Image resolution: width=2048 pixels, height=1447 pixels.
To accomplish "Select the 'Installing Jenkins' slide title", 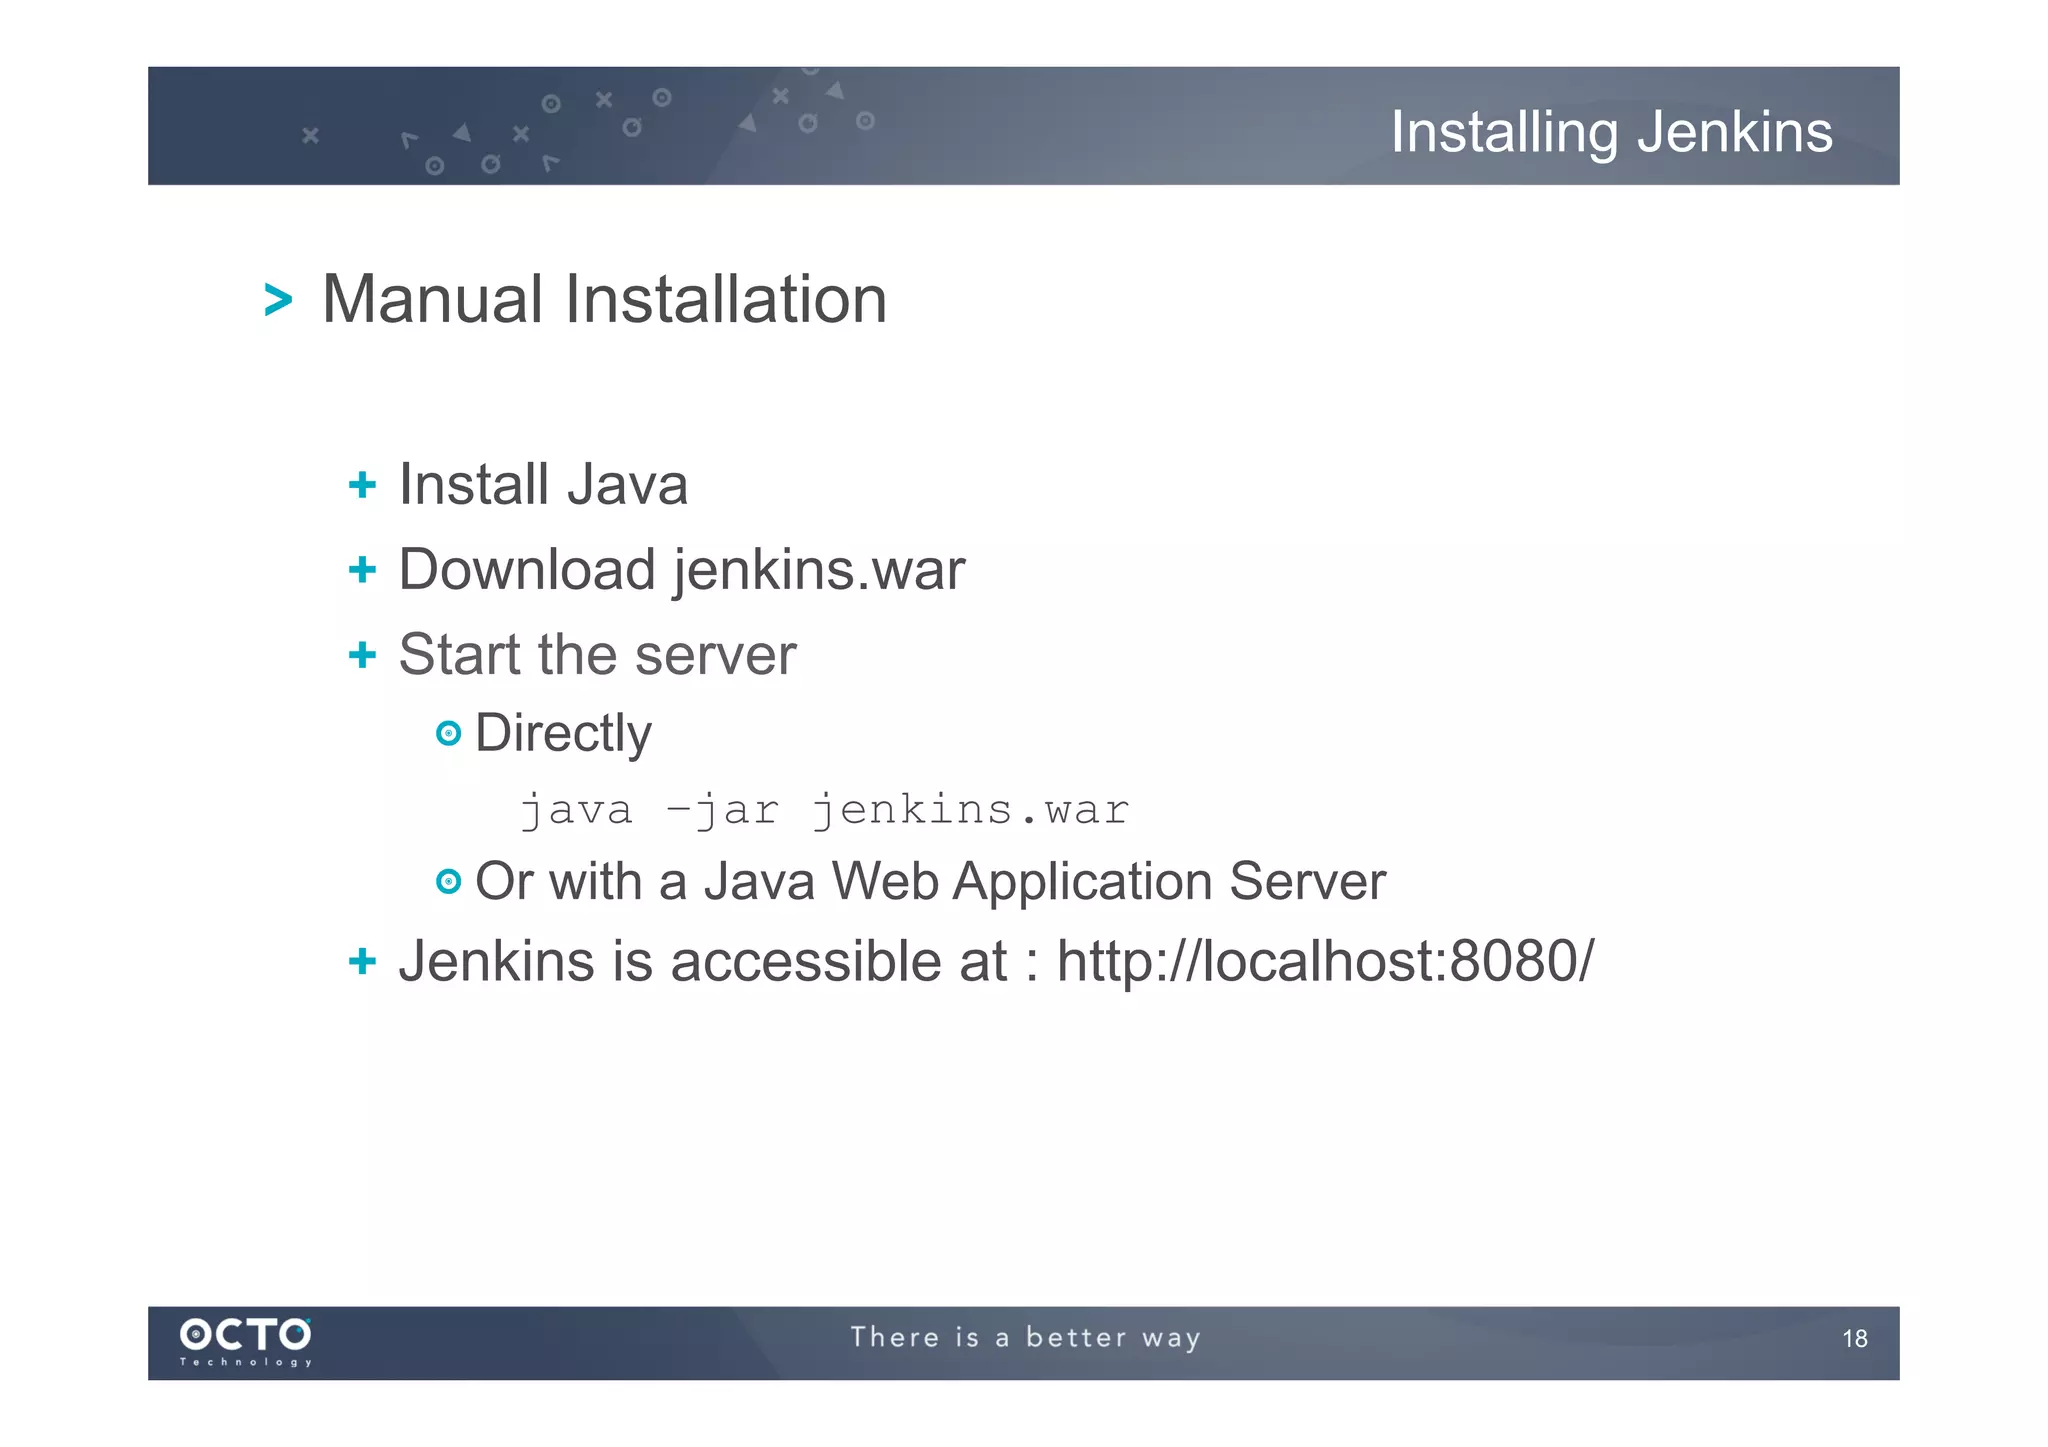I will coord(1611,133).
